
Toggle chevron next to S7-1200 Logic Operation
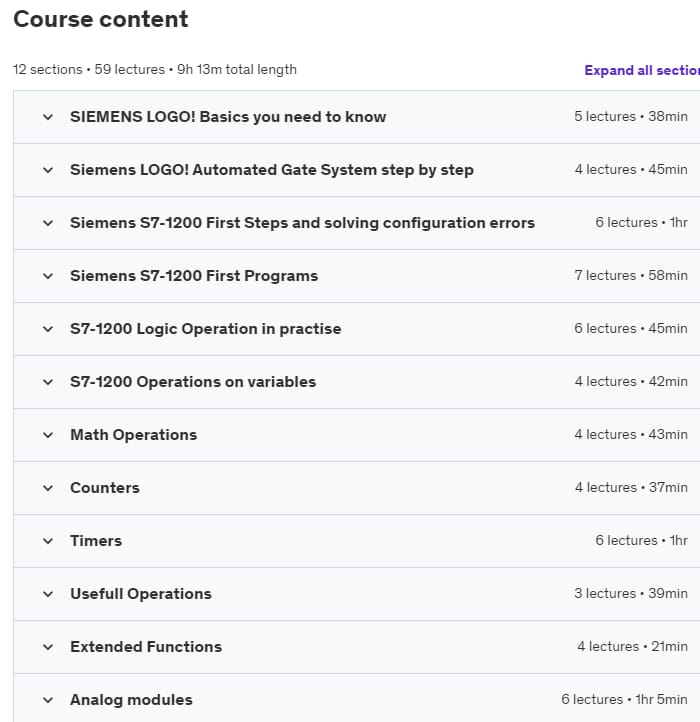click(47, 329)
